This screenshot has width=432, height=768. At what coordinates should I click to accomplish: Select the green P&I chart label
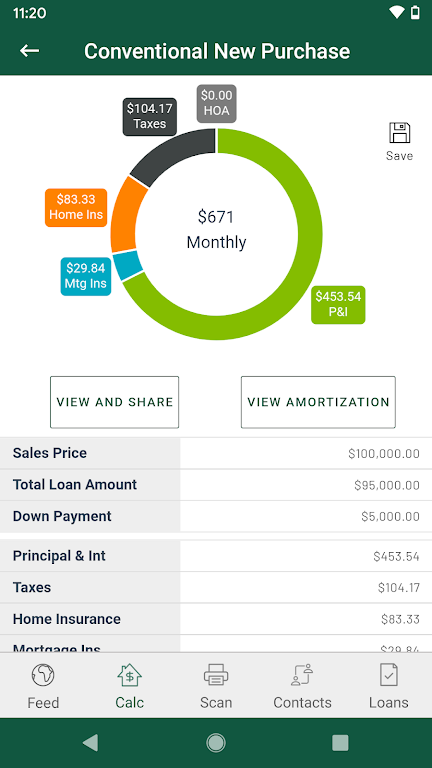[338, 305]
